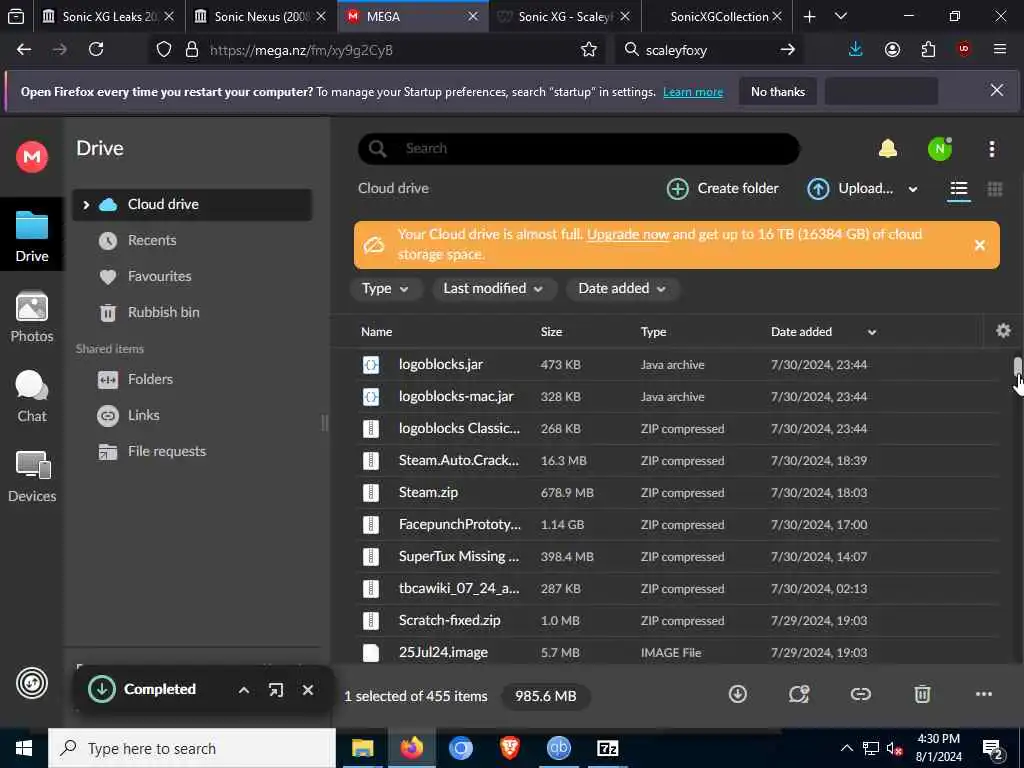Open the Drive section in sidebar
Screen dimensions: 1024x768
click(x=31, y=235)
